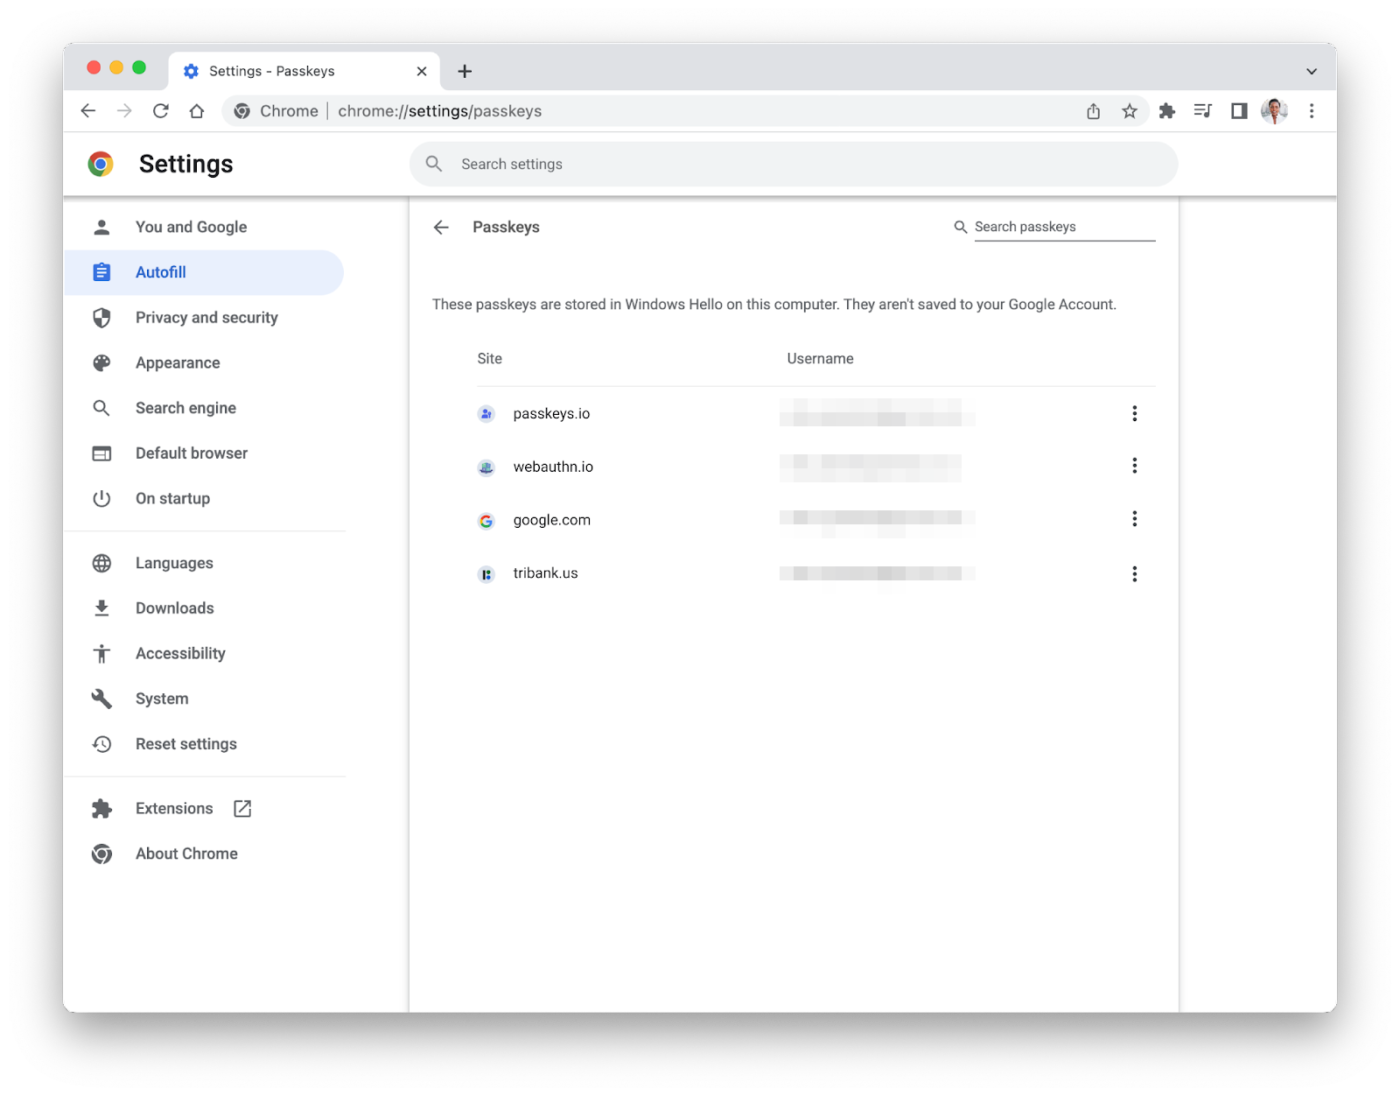Open the side panel icon
This screenshot has width=1400, height=1096.
tap(1238, 111)
